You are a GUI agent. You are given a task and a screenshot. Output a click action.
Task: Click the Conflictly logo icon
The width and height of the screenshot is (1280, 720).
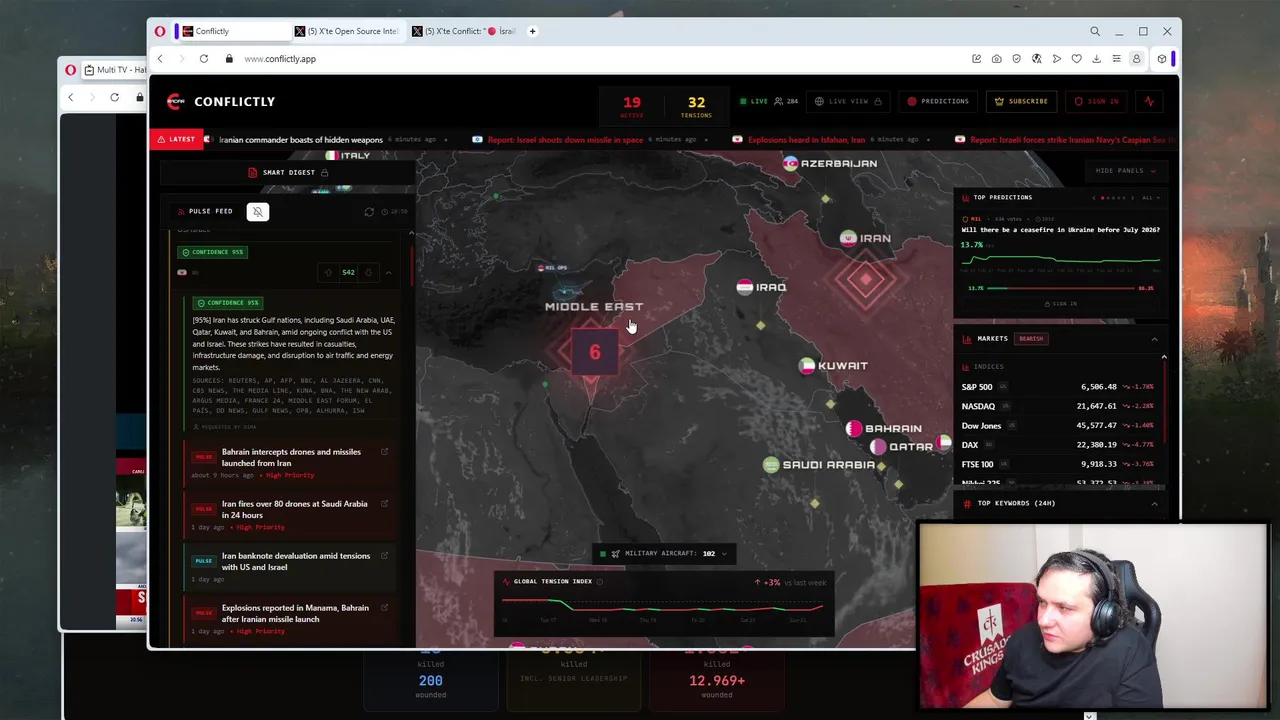coord(176,101)
